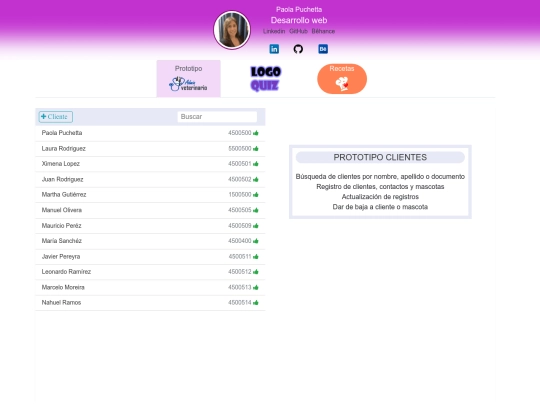Select the Prototipo veterinaria tab
Screen dimensions: 540x405
(x=188, y=79)
